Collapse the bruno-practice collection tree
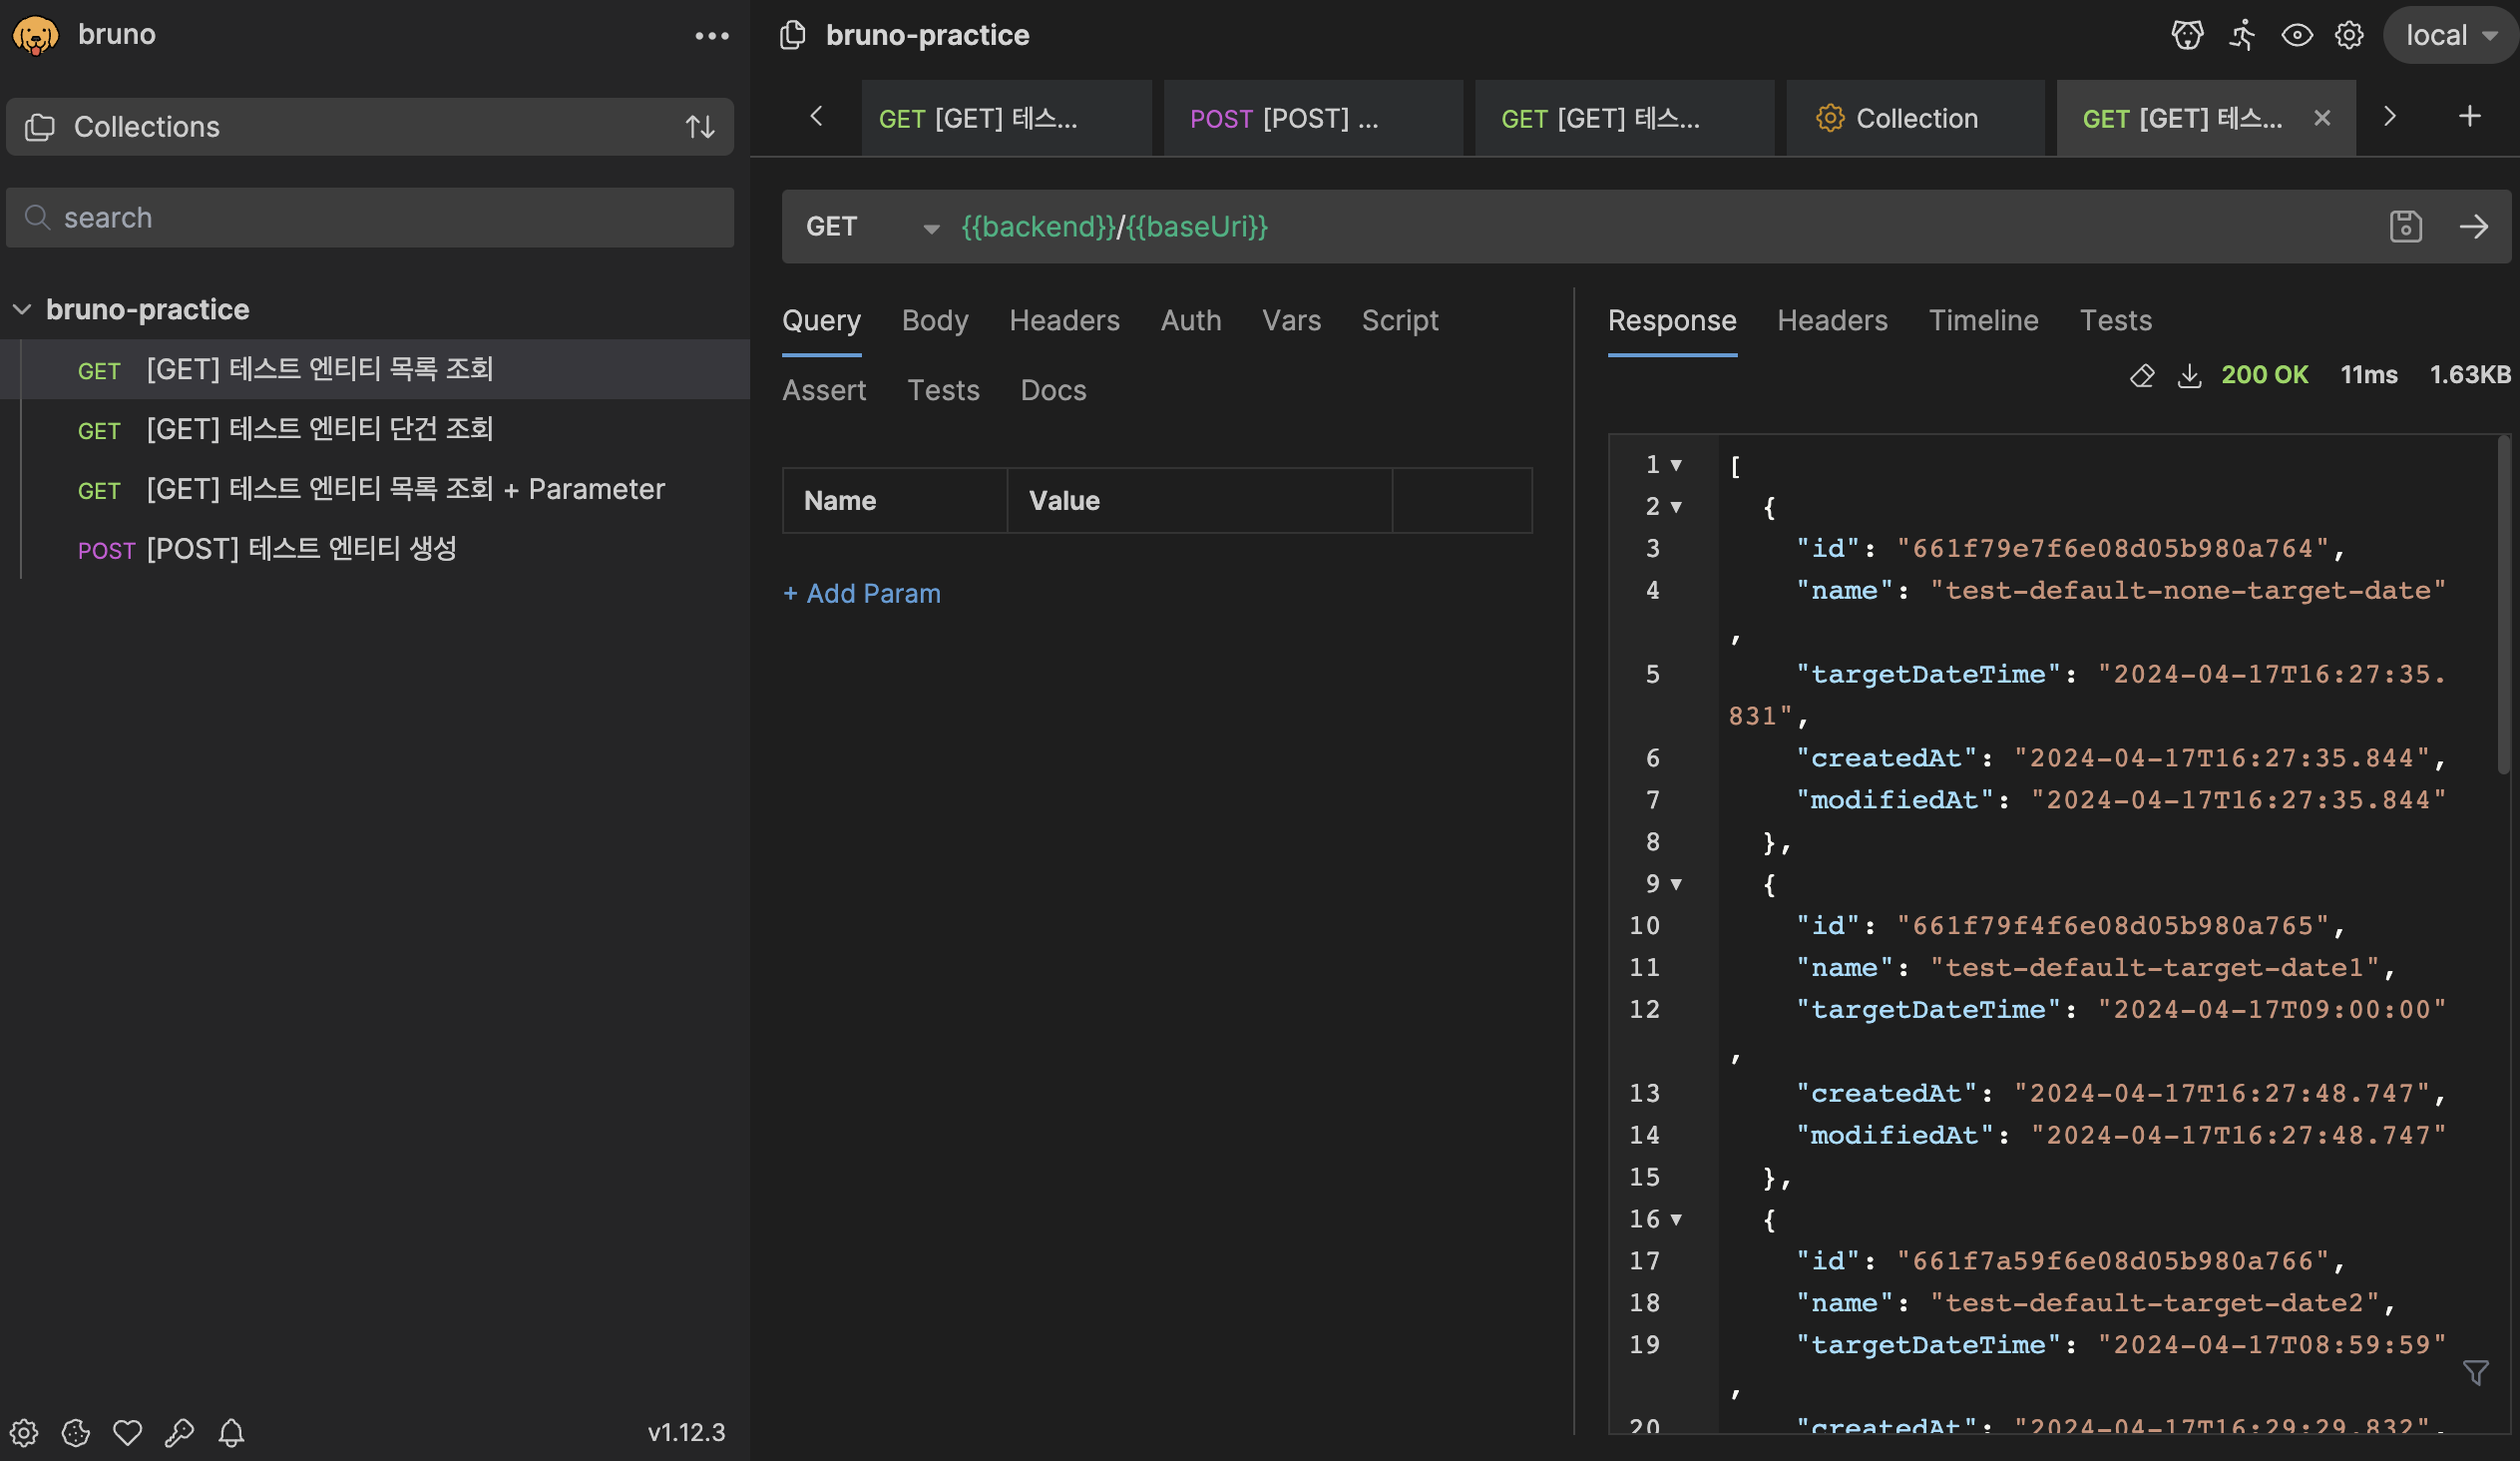Image resolution: width=2520 pixels, height=1461 pixels. (22, 310)
